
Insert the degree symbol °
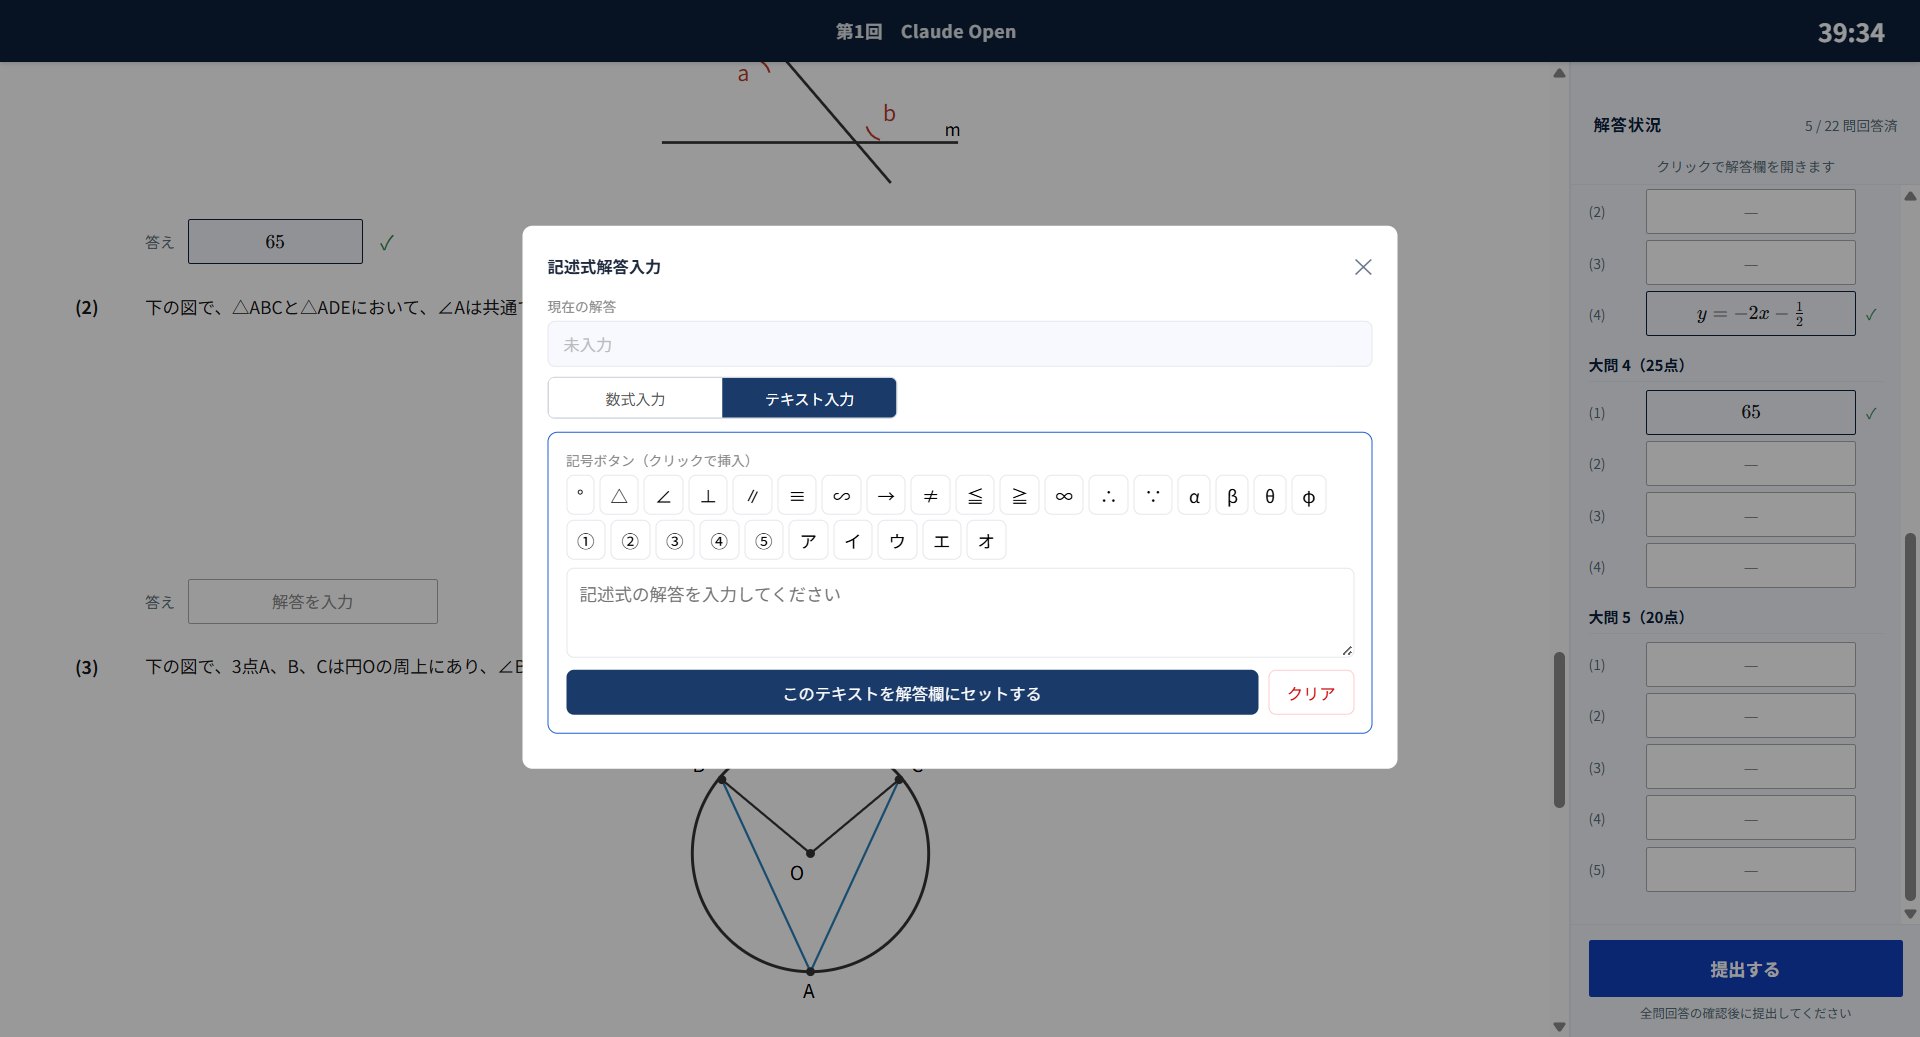580,496
